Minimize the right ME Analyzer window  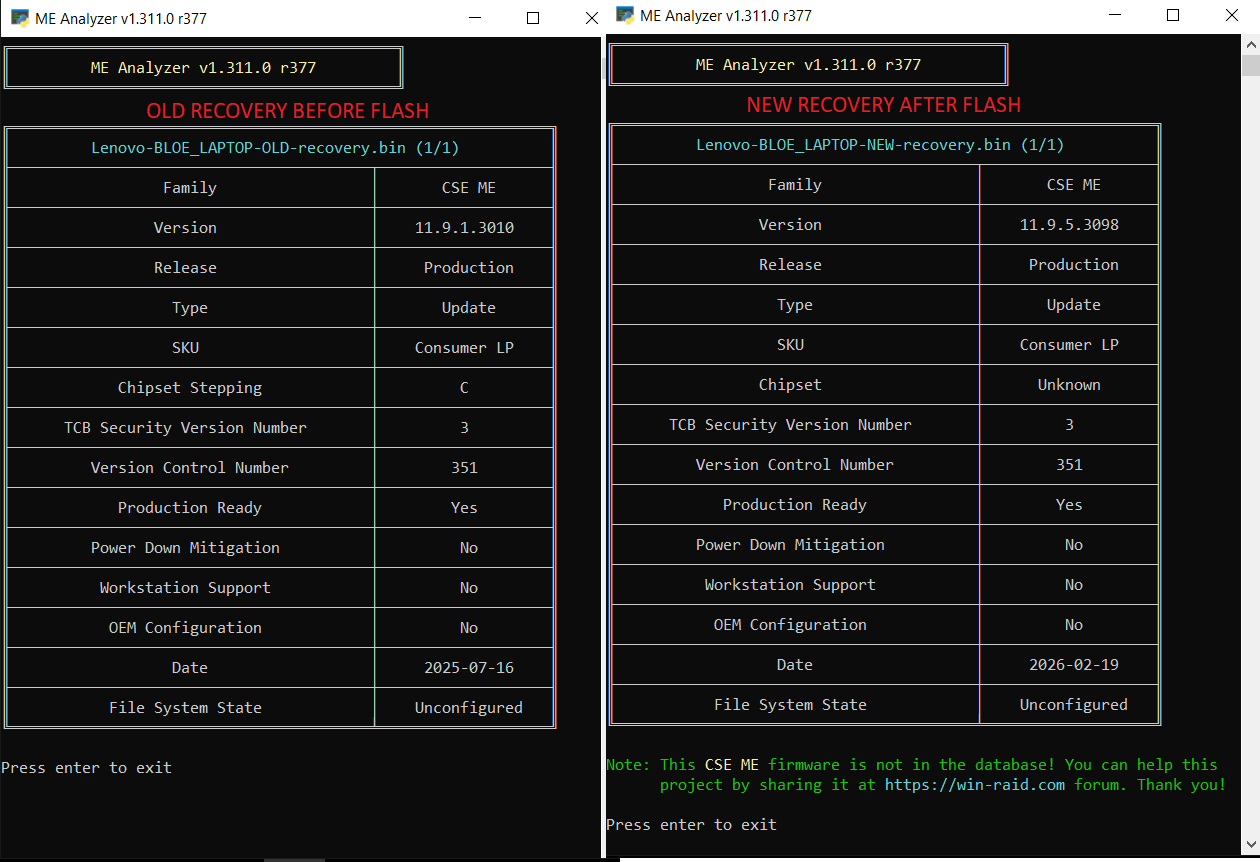tap(1114, 15)
